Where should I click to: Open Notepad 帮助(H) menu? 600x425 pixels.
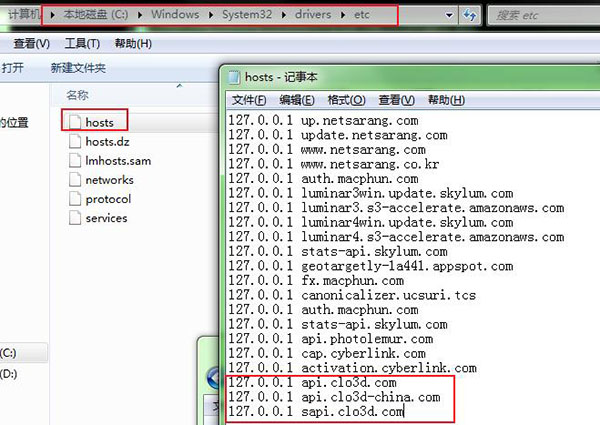(x=446, y=100)
